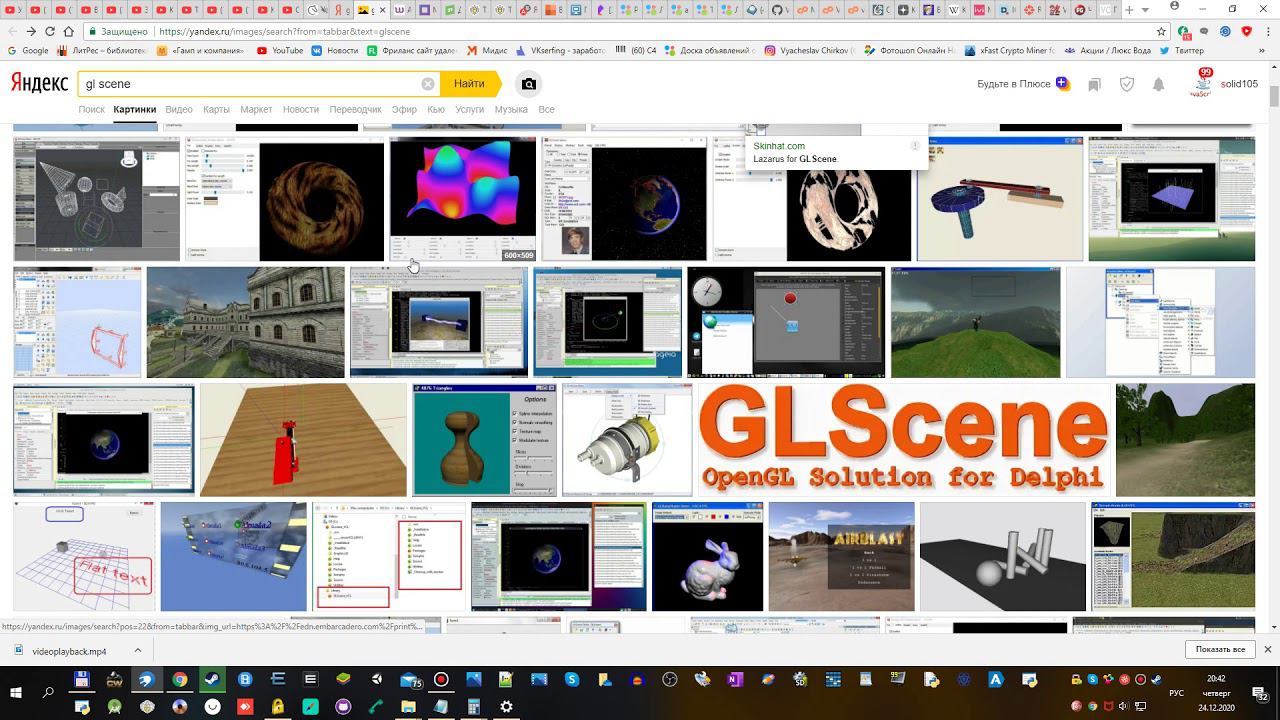This screenshot has width=1280, height=720.
Task: Switch to the Карты tab
Action: coord(216,109)
